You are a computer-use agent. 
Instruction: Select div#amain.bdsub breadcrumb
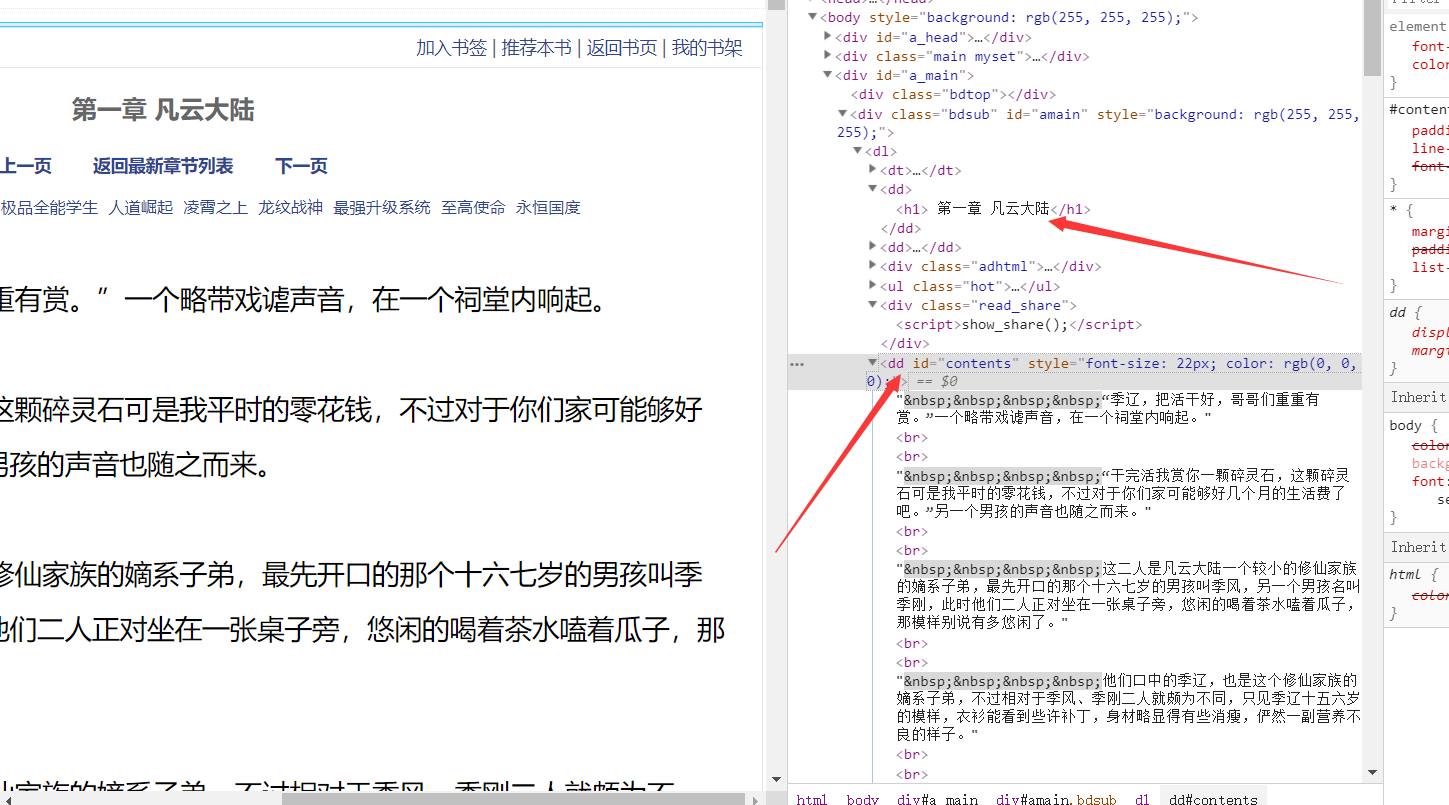tap(1056, 799)
